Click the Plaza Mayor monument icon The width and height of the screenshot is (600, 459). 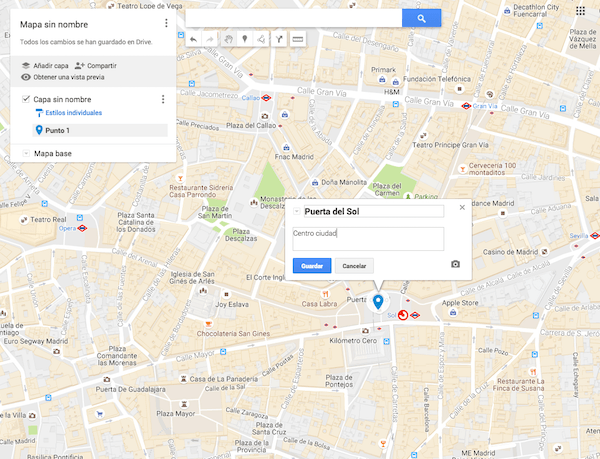click(185, 404)
